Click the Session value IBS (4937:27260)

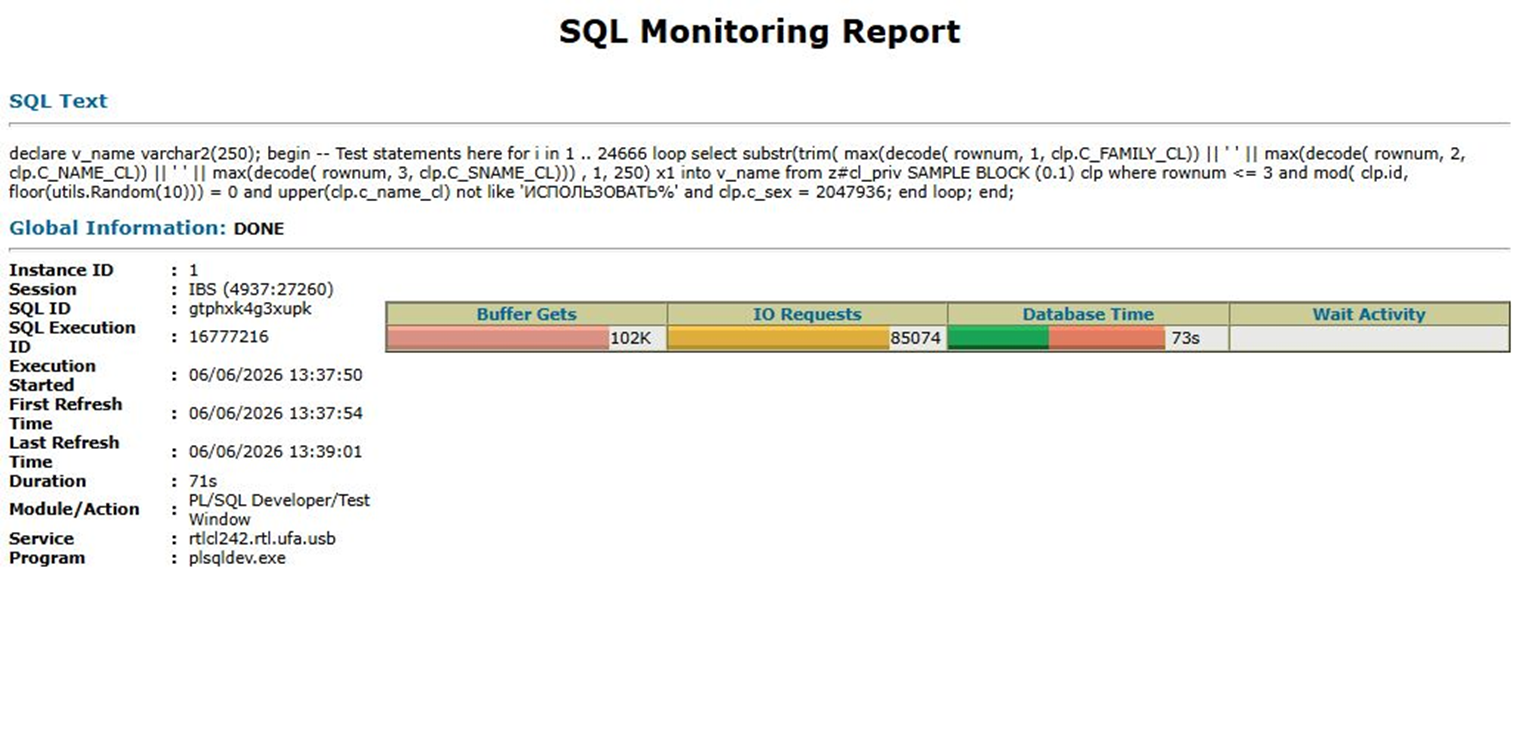[x=261, y=289]
